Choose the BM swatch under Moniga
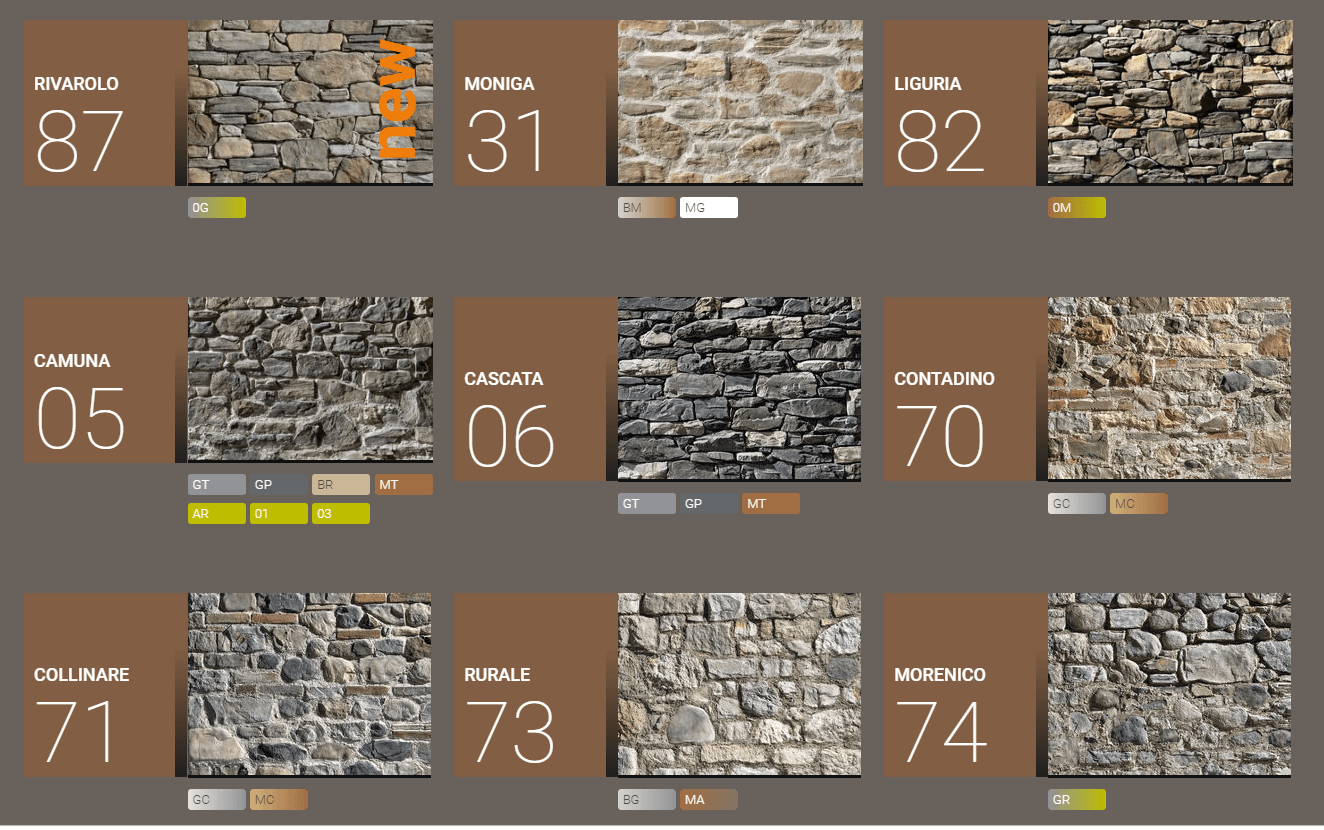Image resolution: width=1324 pixels, height=830 pixels. [x=647, y=208]
